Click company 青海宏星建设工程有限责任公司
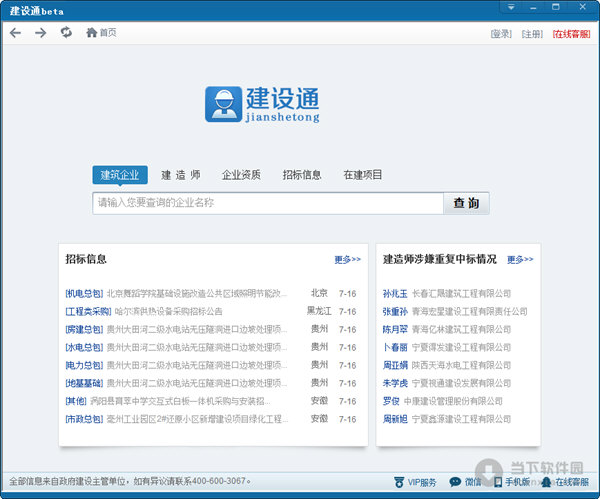Image resolution: width=600 pixels, height=499 pixels. tap(470, 311)
